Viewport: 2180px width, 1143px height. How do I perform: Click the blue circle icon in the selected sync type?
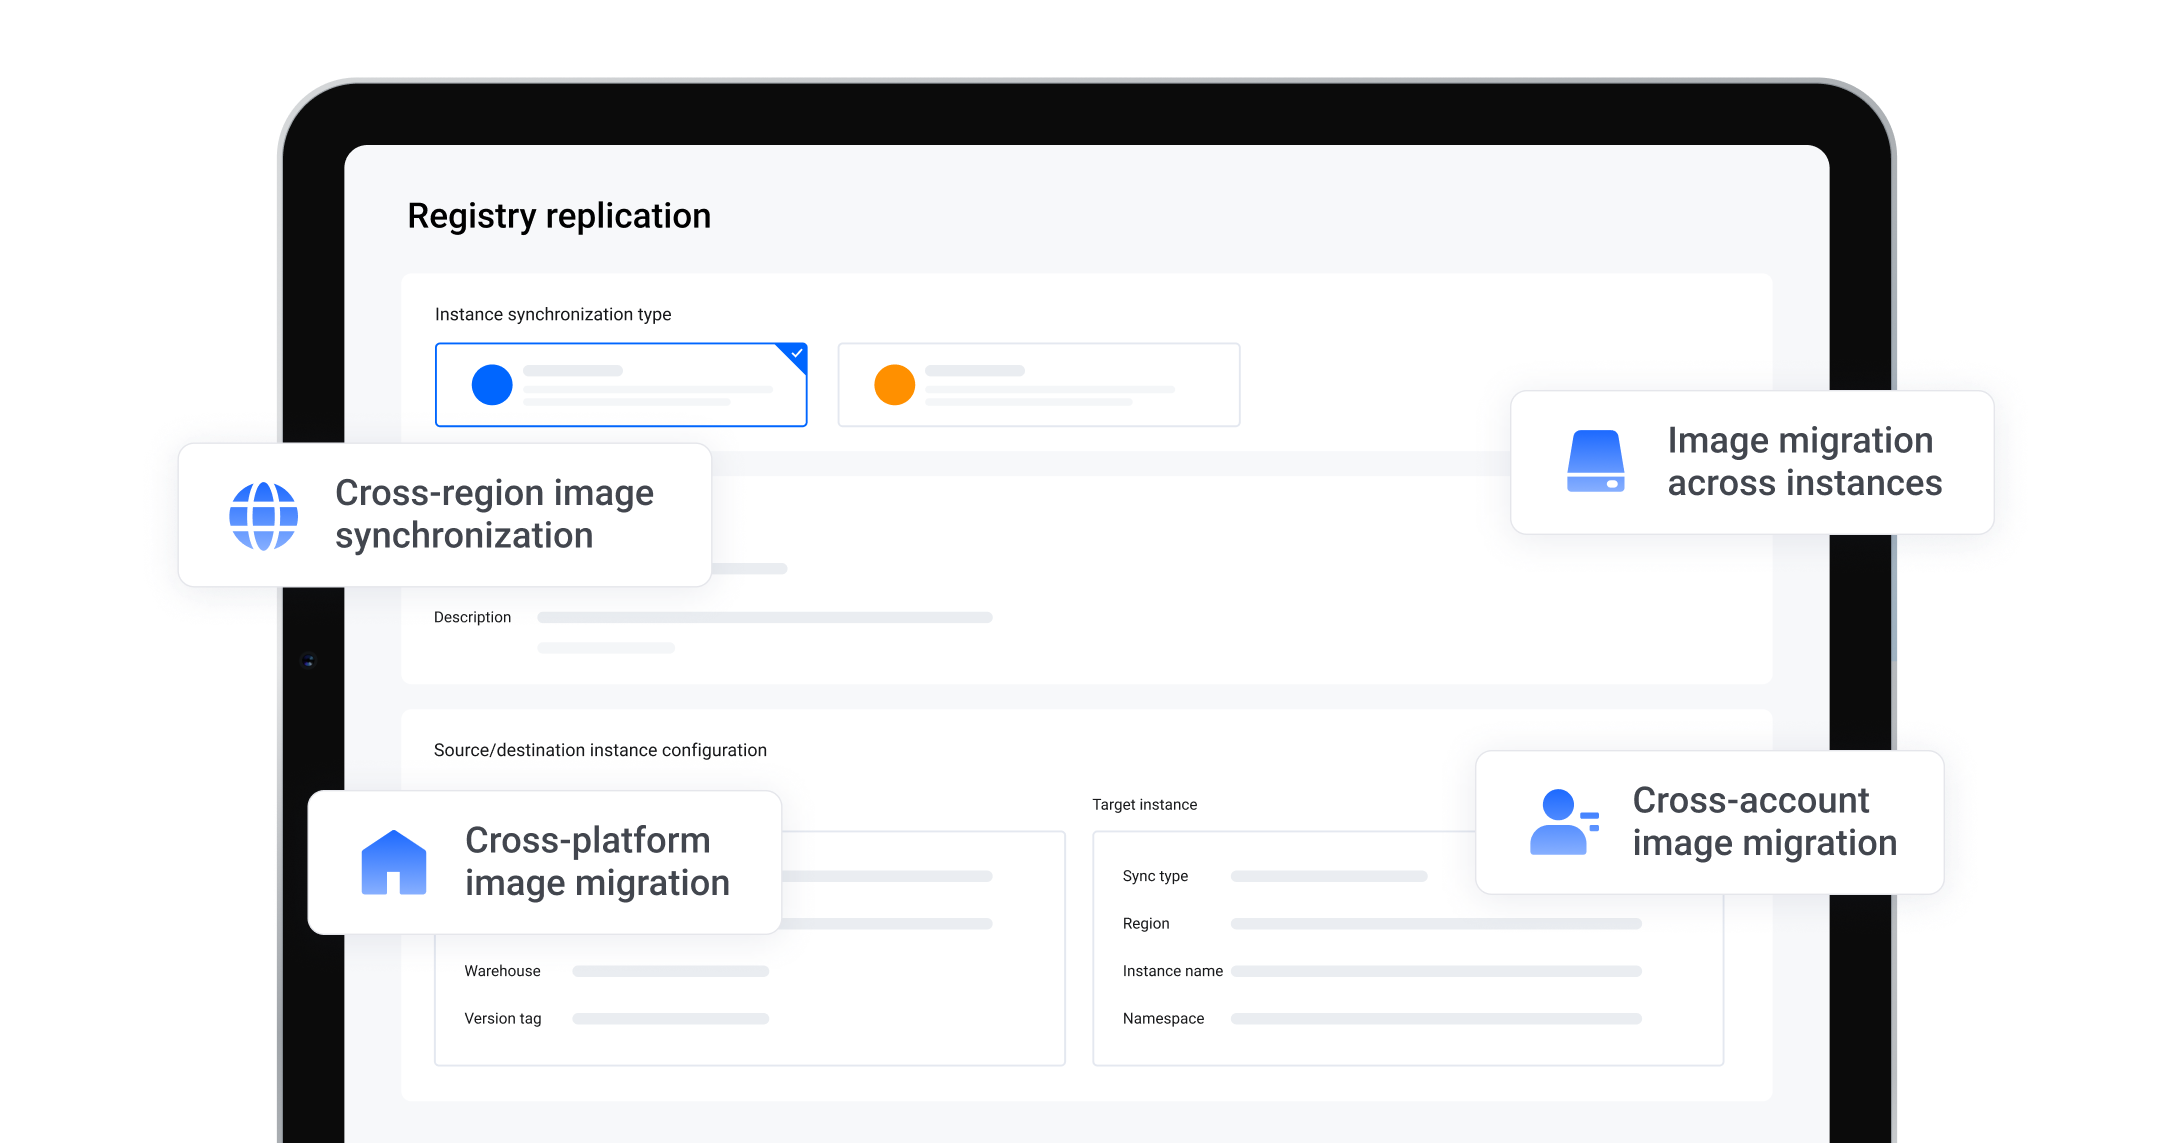(x=492, y=385)
